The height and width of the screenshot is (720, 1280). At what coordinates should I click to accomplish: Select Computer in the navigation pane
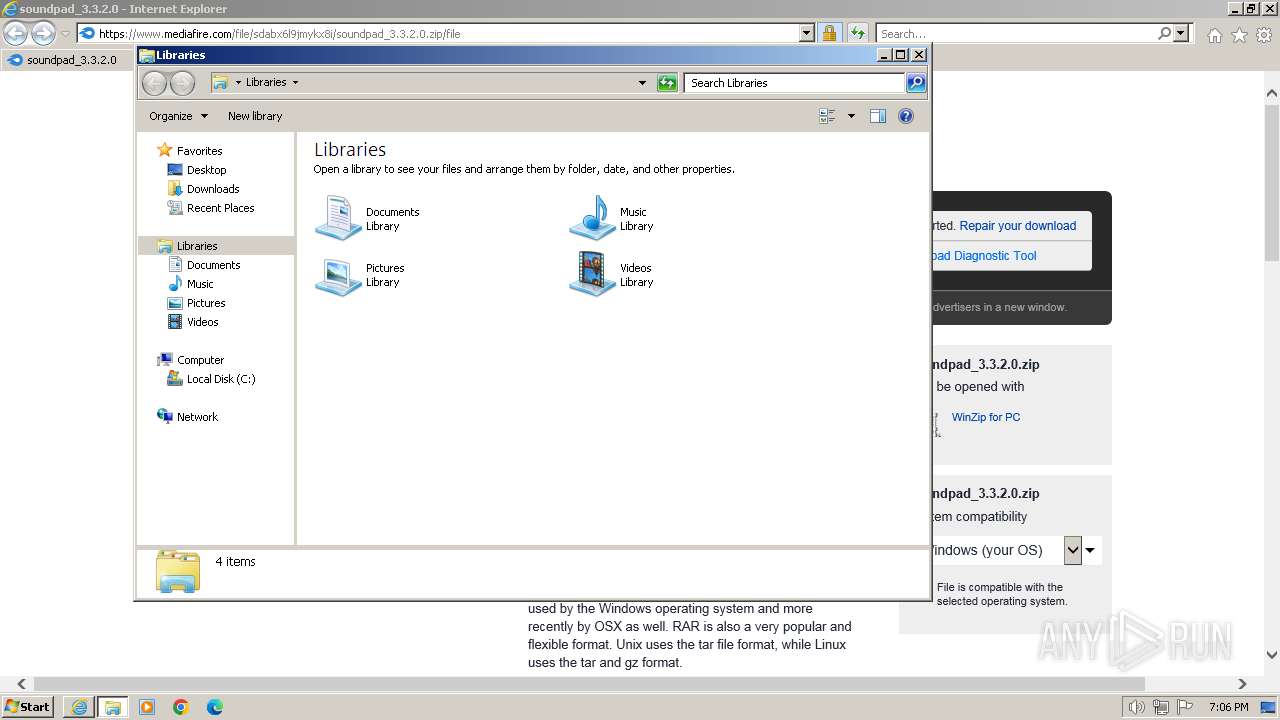pyautogui.click(x=200, y=360)
